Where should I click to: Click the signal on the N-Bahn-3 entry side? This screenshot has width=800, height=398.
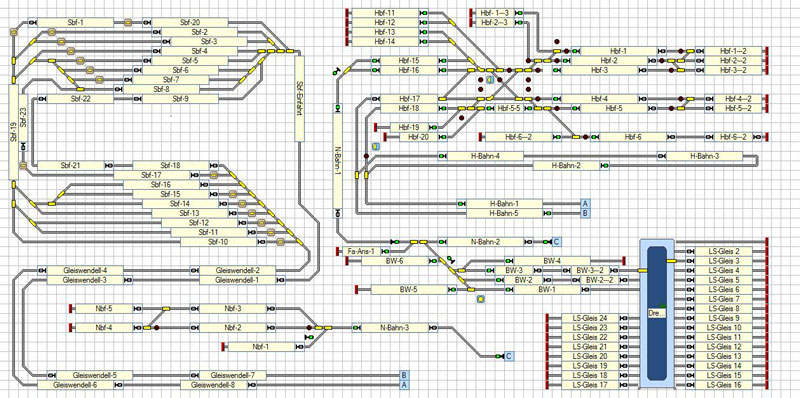point(357,328)
